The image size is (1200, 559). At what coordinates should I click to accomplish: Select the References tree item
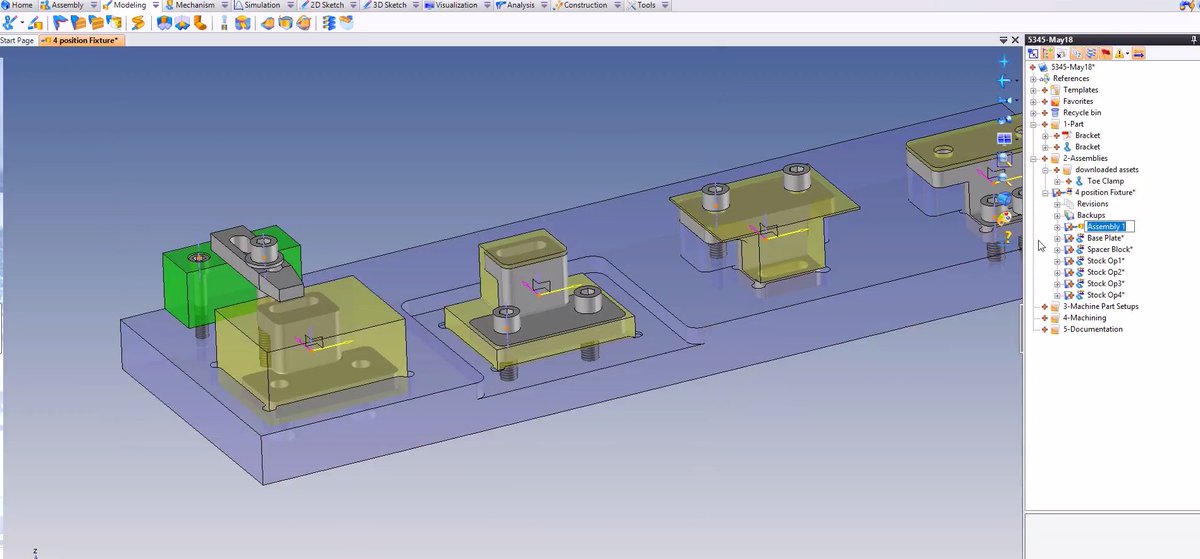pos(1071,79)
